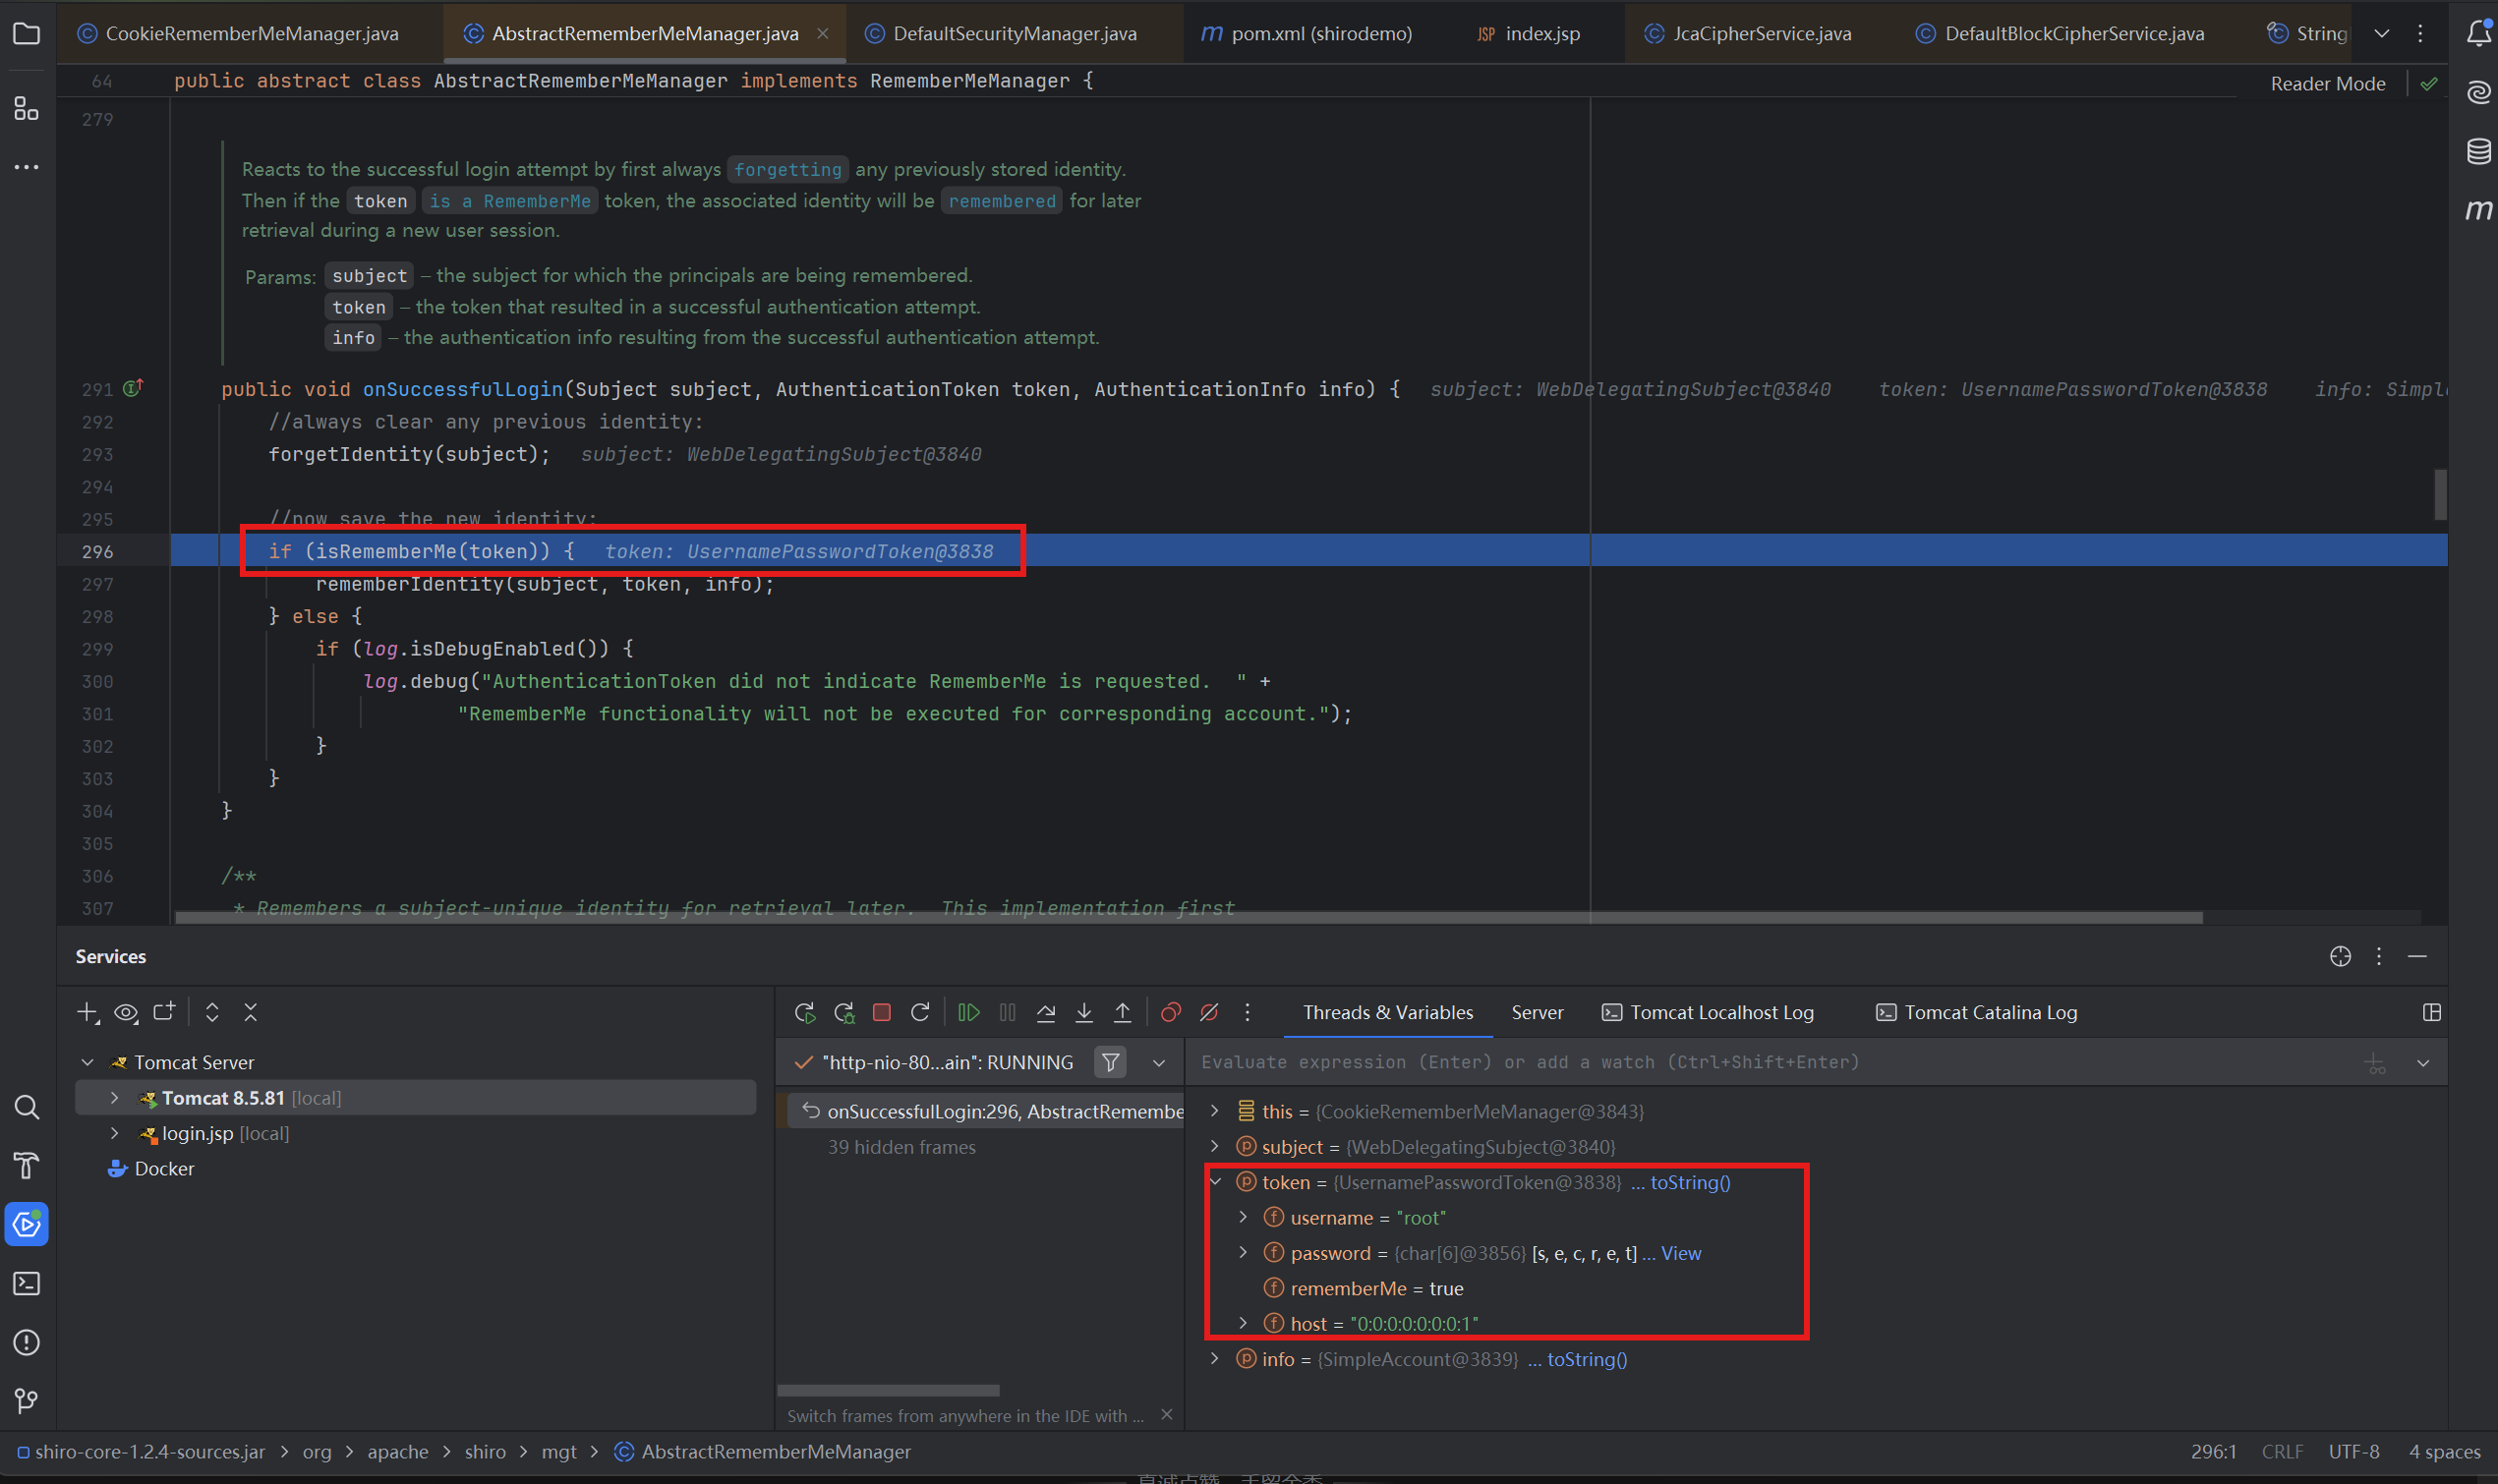
Task: Open the View Breakpoints dialog
Action: click(x=1170, y=1012)
